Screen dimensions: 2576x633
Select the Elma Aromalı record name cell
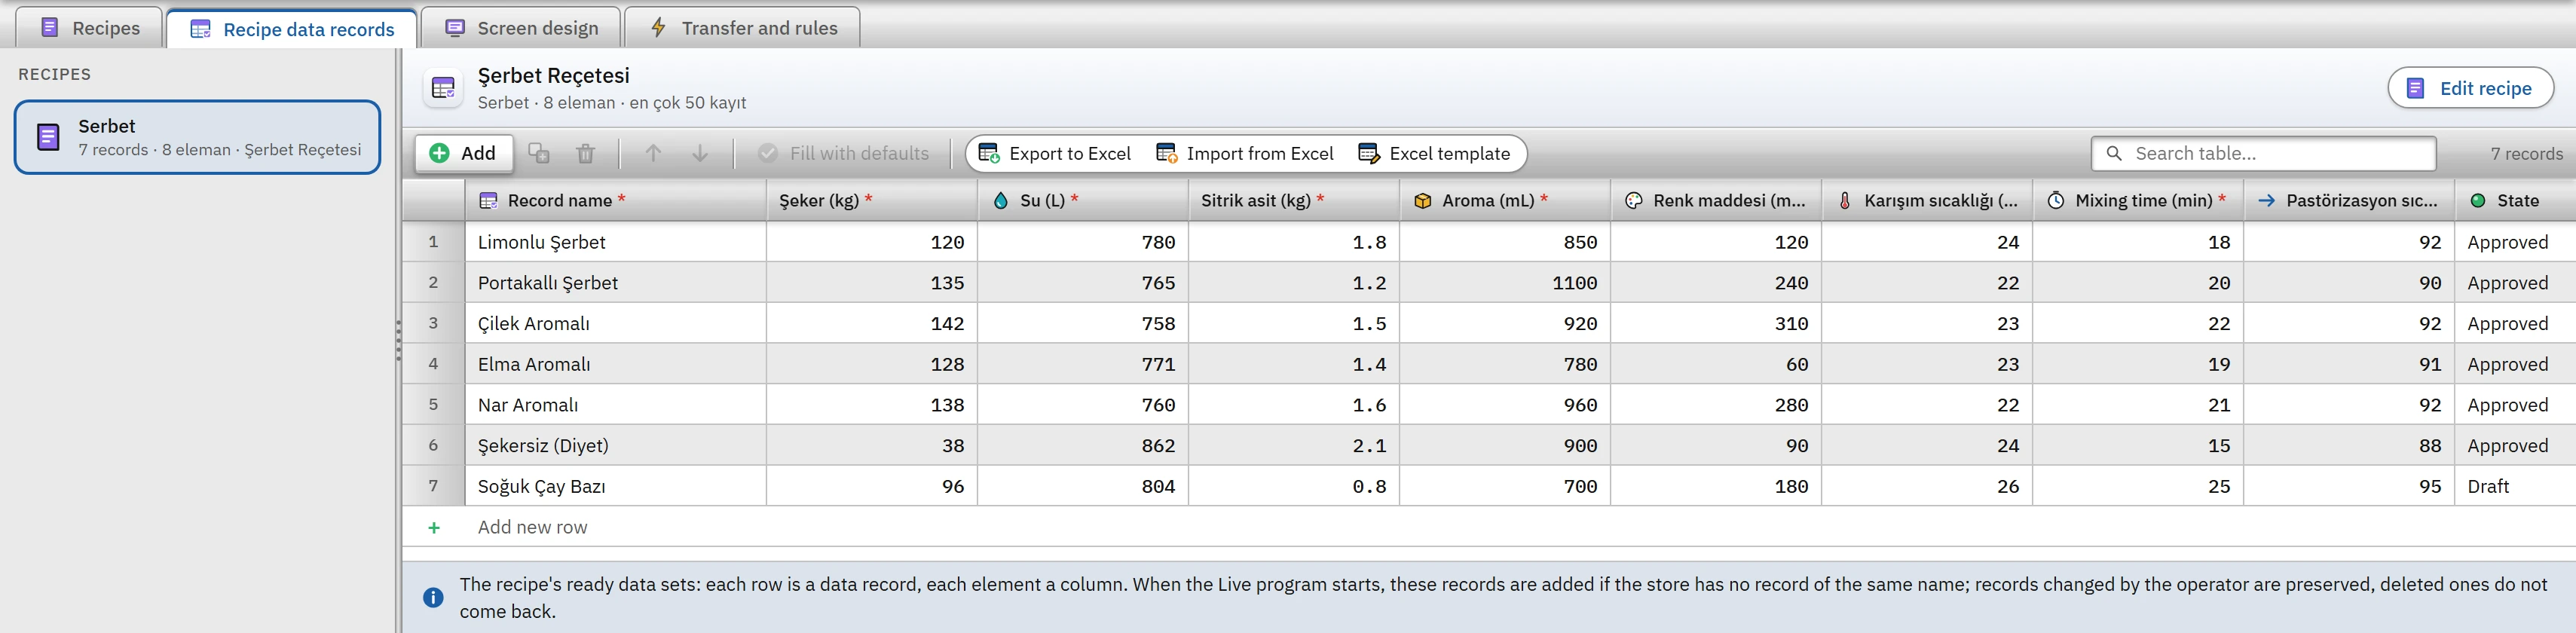616,364
